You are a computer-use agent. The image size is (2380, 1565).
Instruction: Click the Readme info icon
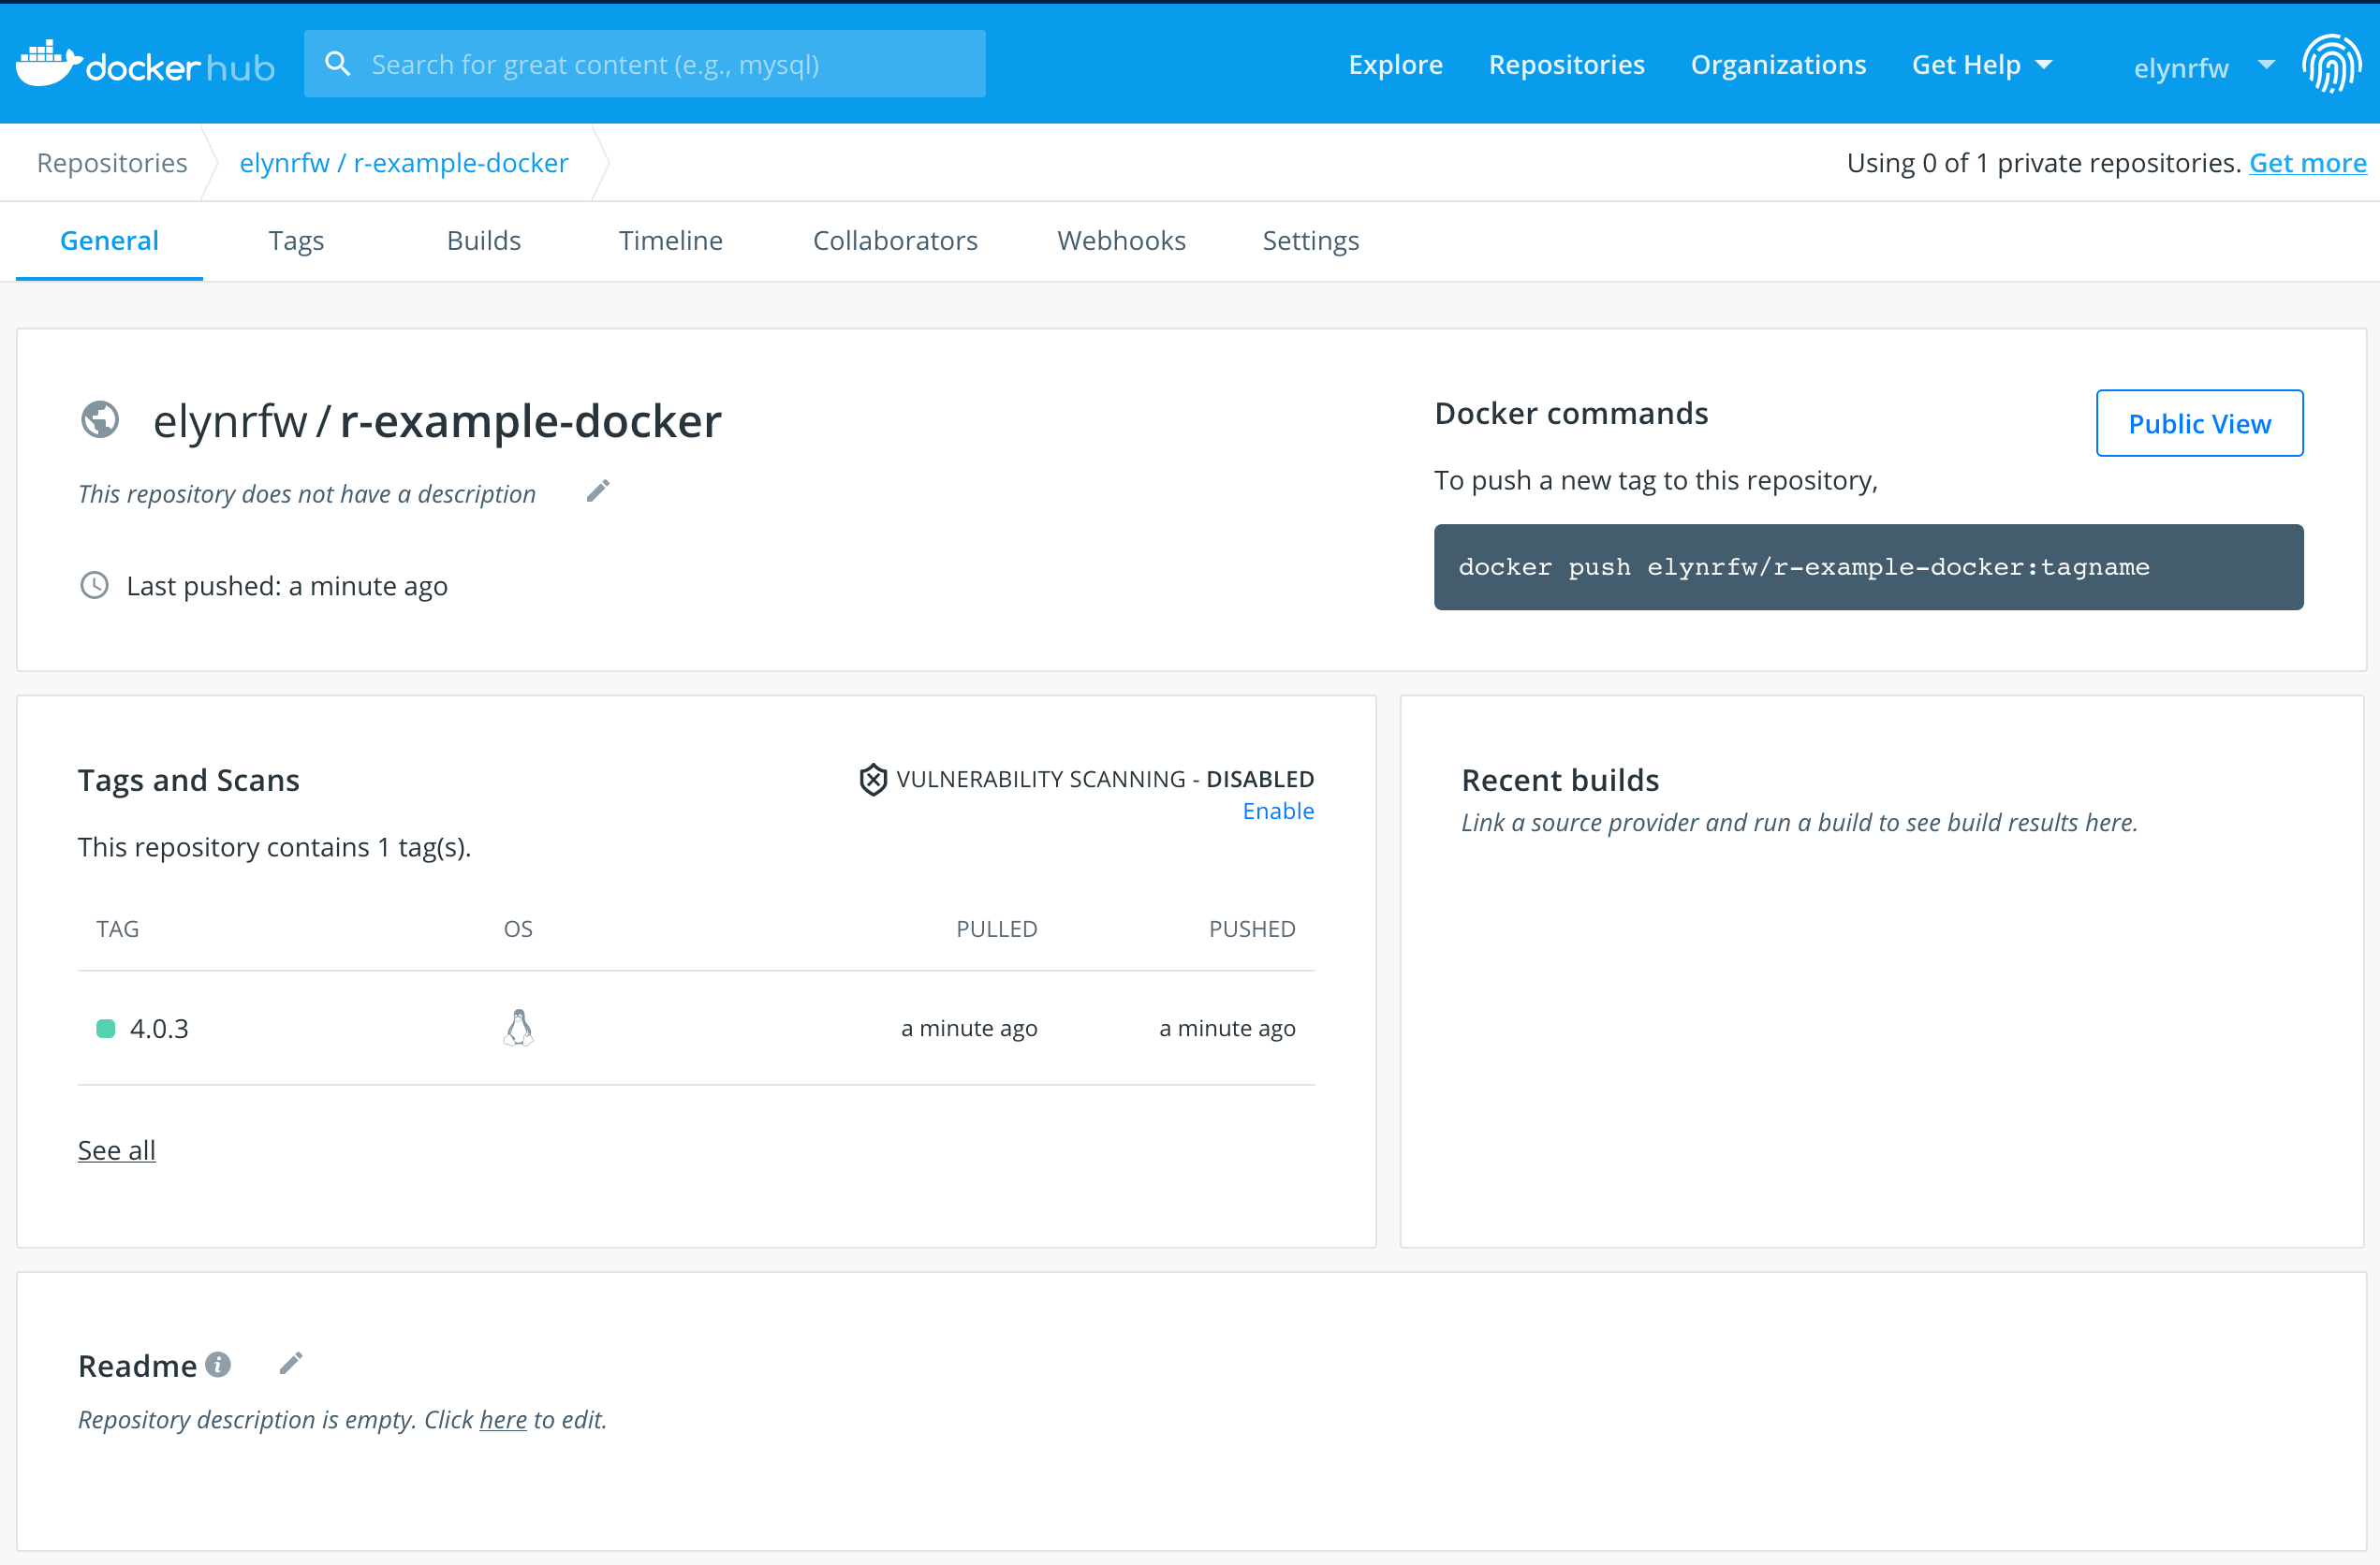click(218, 1364)
